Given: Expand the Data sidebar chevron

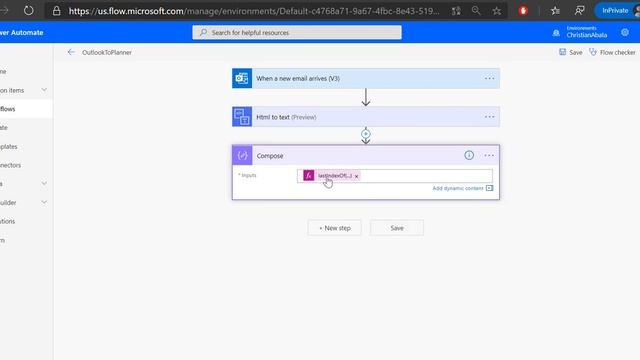Looking at the screenshot, I should click(x=44, y=184).
